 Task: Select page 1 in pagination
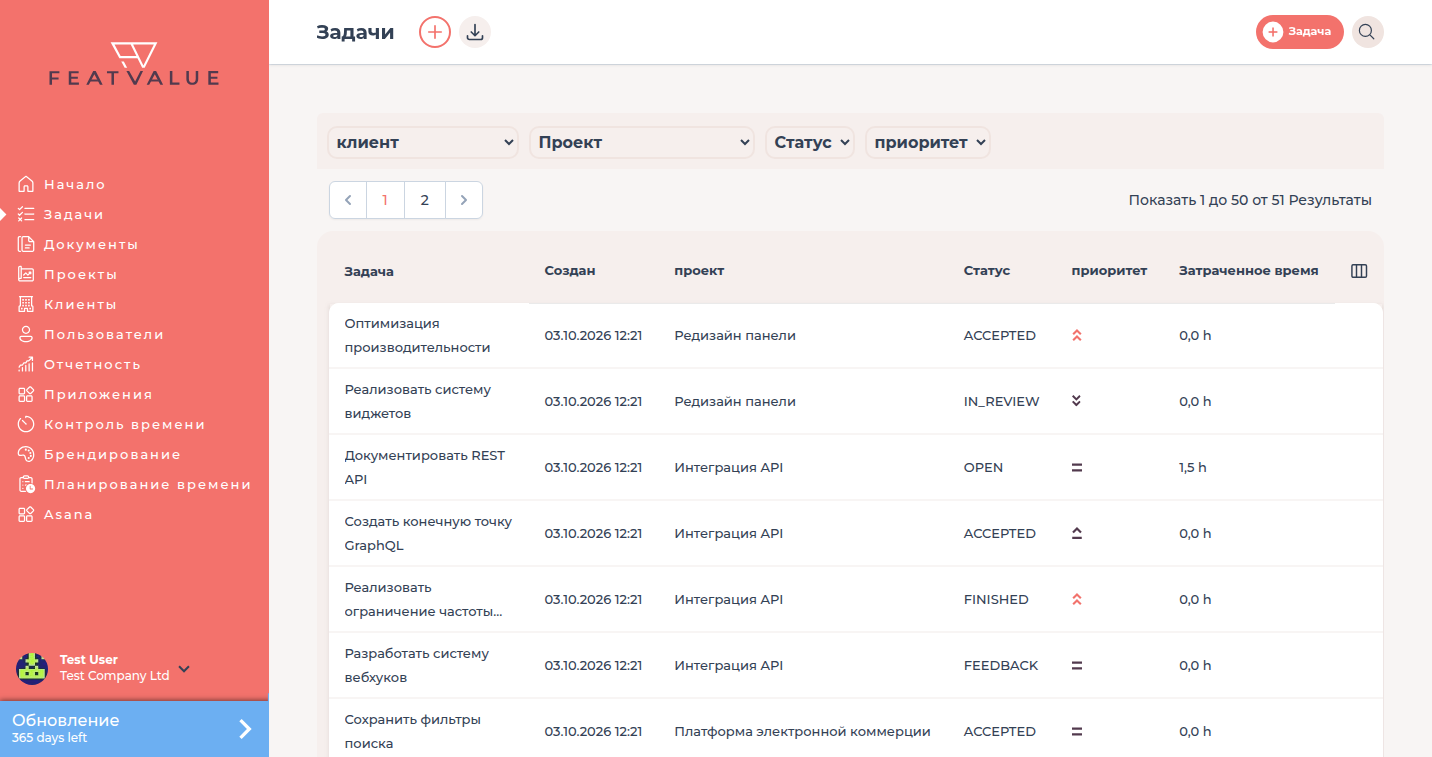coord(385,200)
